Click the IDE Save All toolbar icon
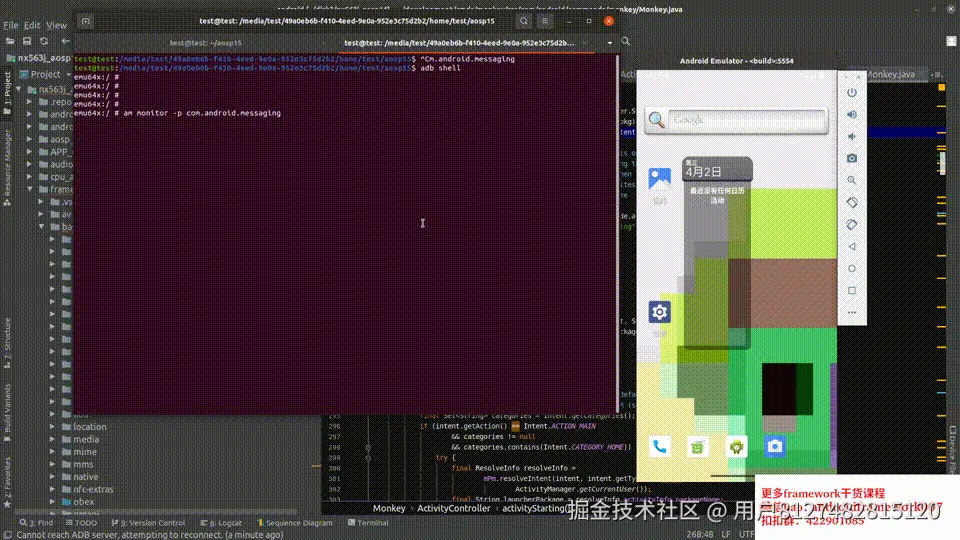Viewport: 960px width, 540px height. (x=27, y=41)
